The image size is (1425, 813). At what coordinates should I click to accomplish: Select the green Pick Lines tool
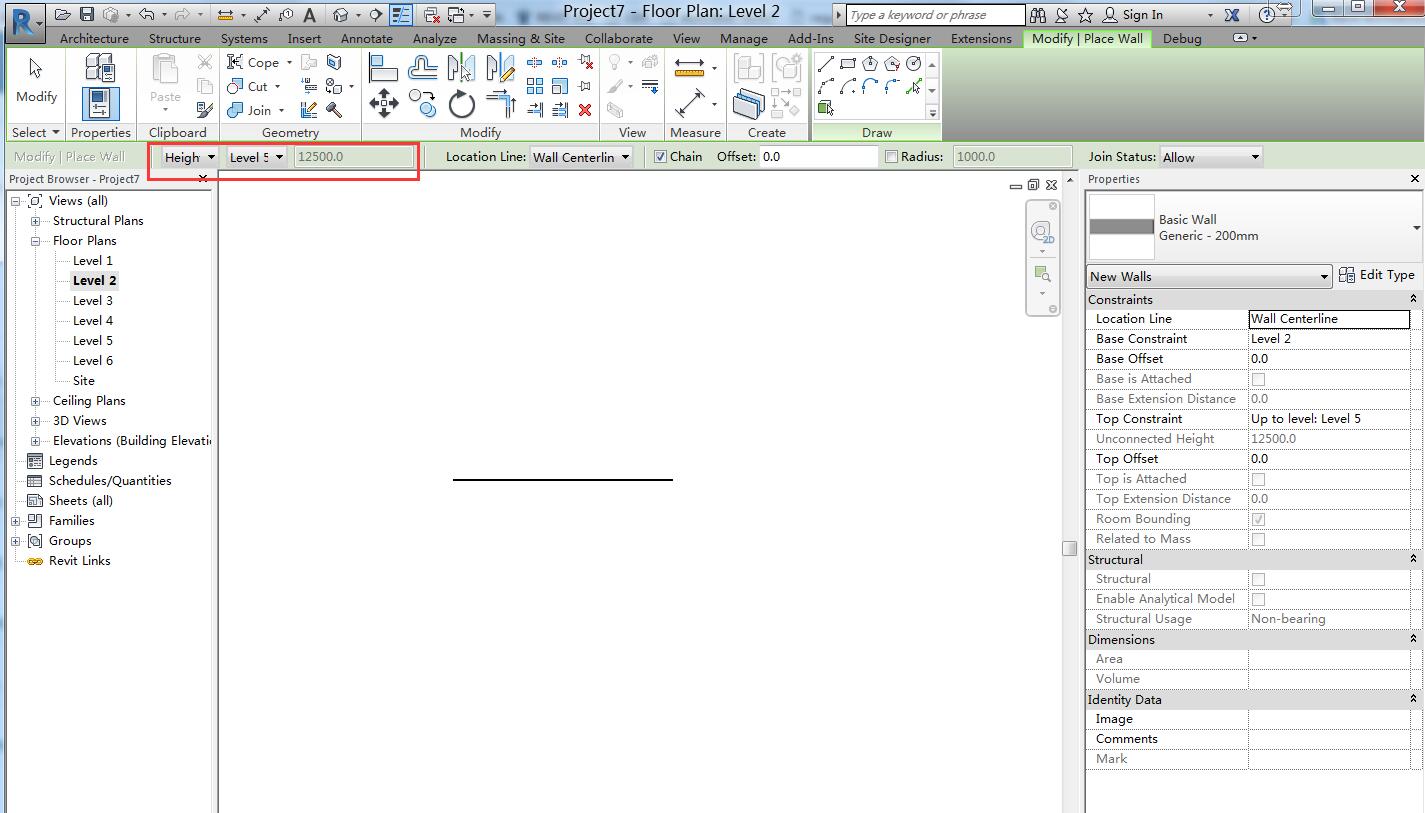tap(913, 86)
